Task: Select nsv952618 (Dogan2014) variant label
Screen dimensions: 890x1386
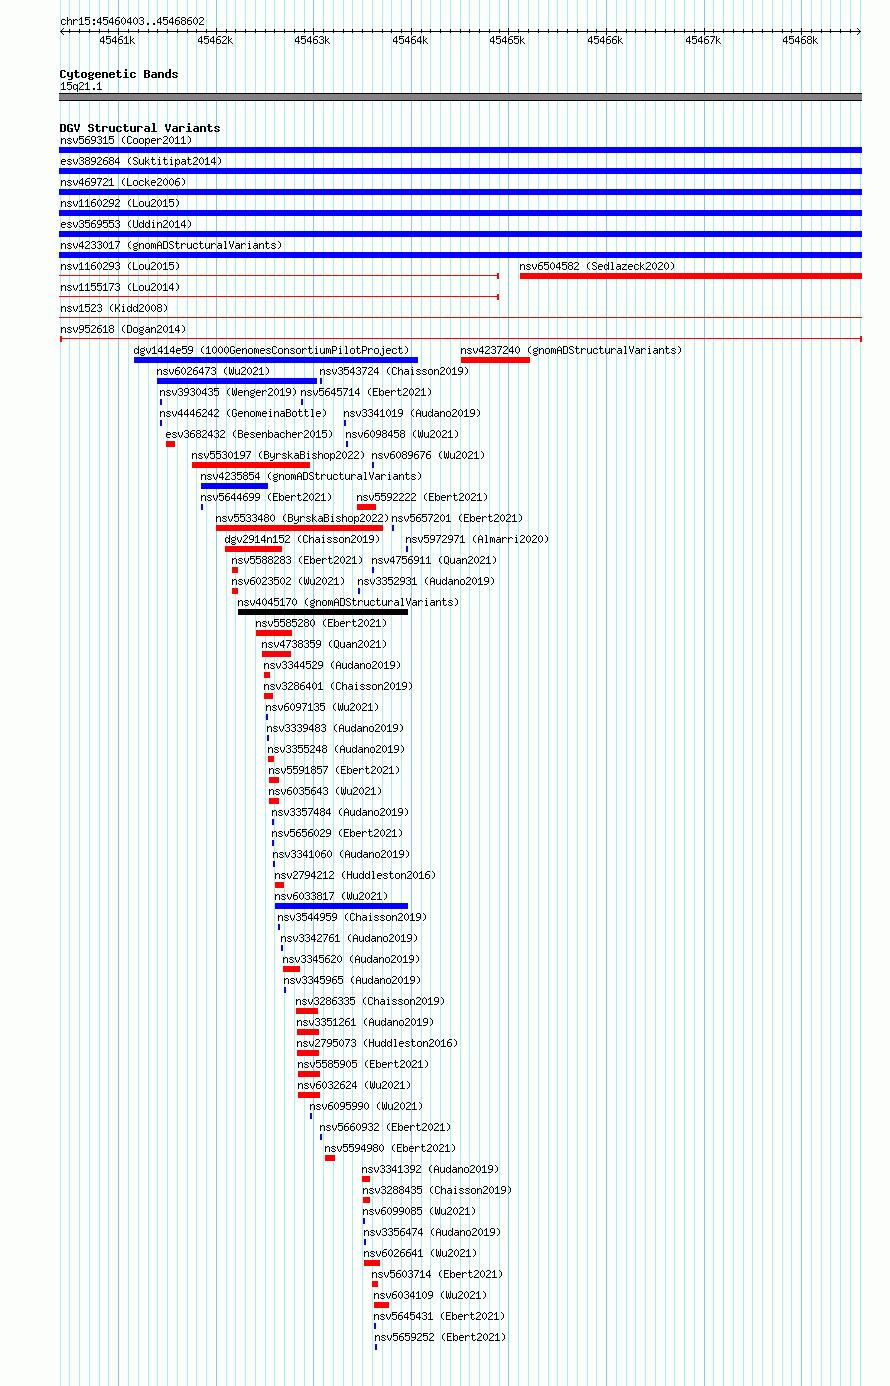Action: coord(123,330)
